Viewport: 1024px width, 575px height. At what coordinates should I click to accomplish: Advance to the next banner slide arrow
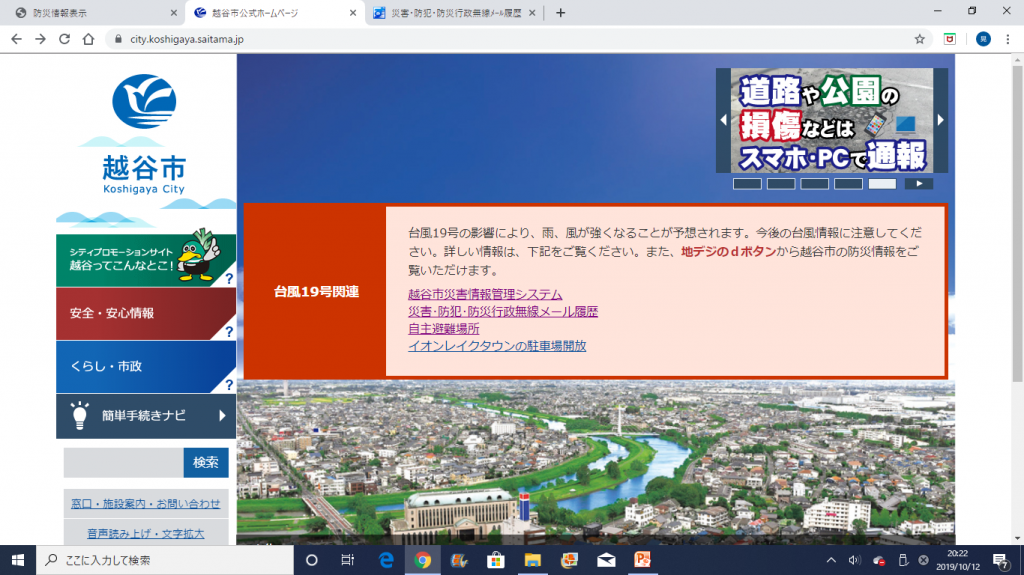(x=940, y=121)
